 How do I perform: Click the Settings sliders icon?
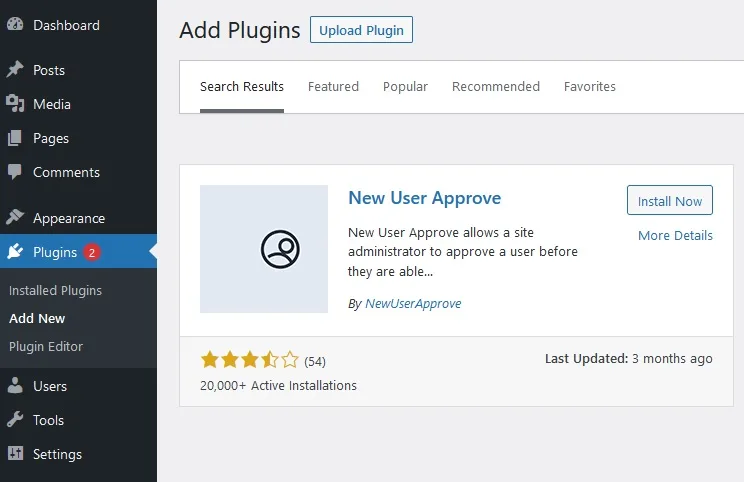[x=15, y=454]
